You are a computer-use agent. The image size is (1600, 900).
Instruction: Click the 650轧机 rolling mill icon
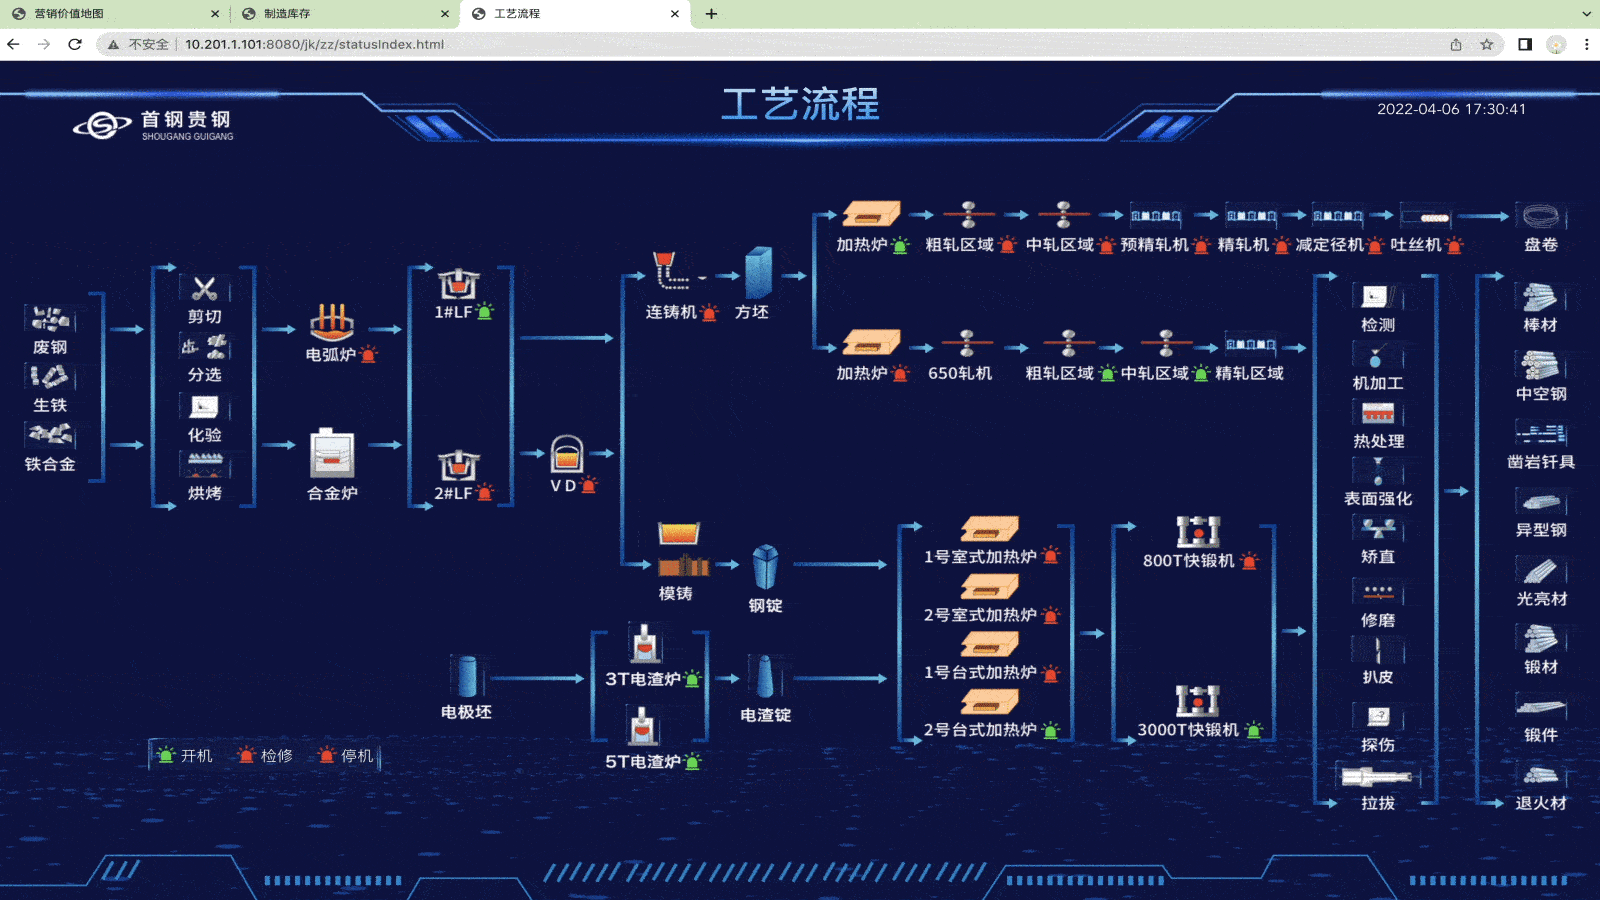click(966, 344)
